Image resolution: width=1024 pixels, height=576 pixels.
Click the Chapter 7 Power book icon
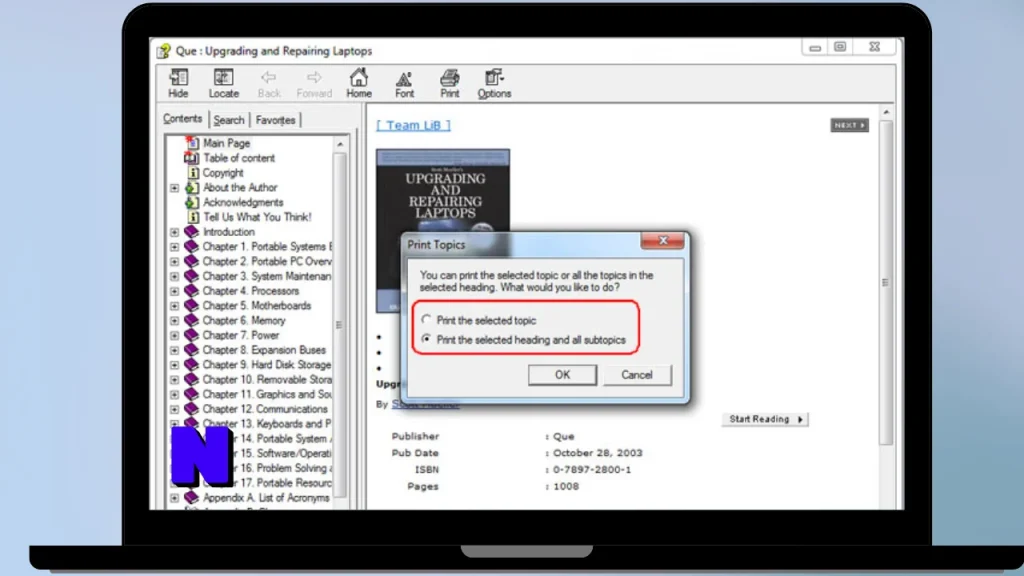[x=191, y=335]
